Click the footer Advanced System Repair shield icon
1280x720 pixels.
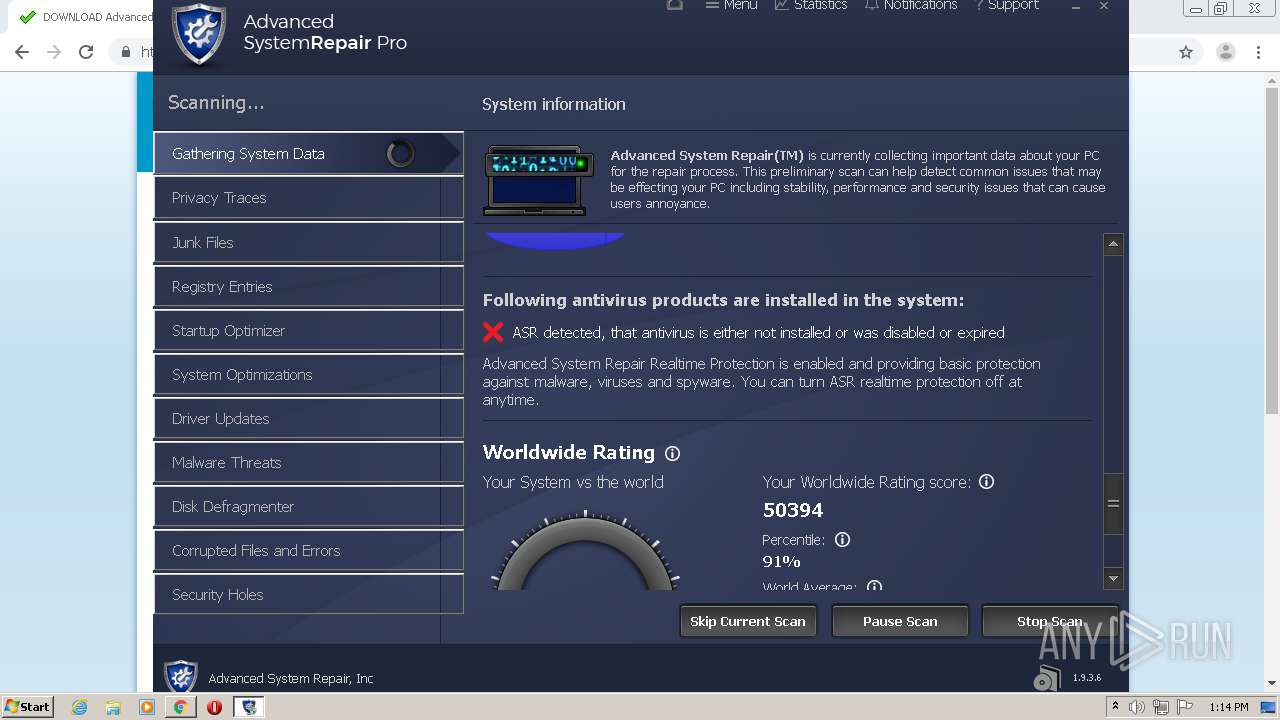(181, 677)
